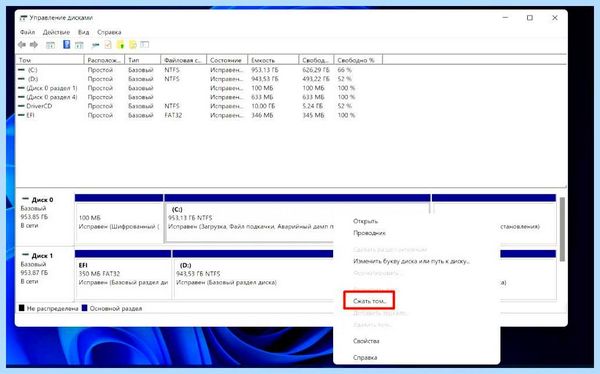Click the Диск 1 disk label panel
The width and height of the screenshot is (600, 374).
click(x=45, y=274)
